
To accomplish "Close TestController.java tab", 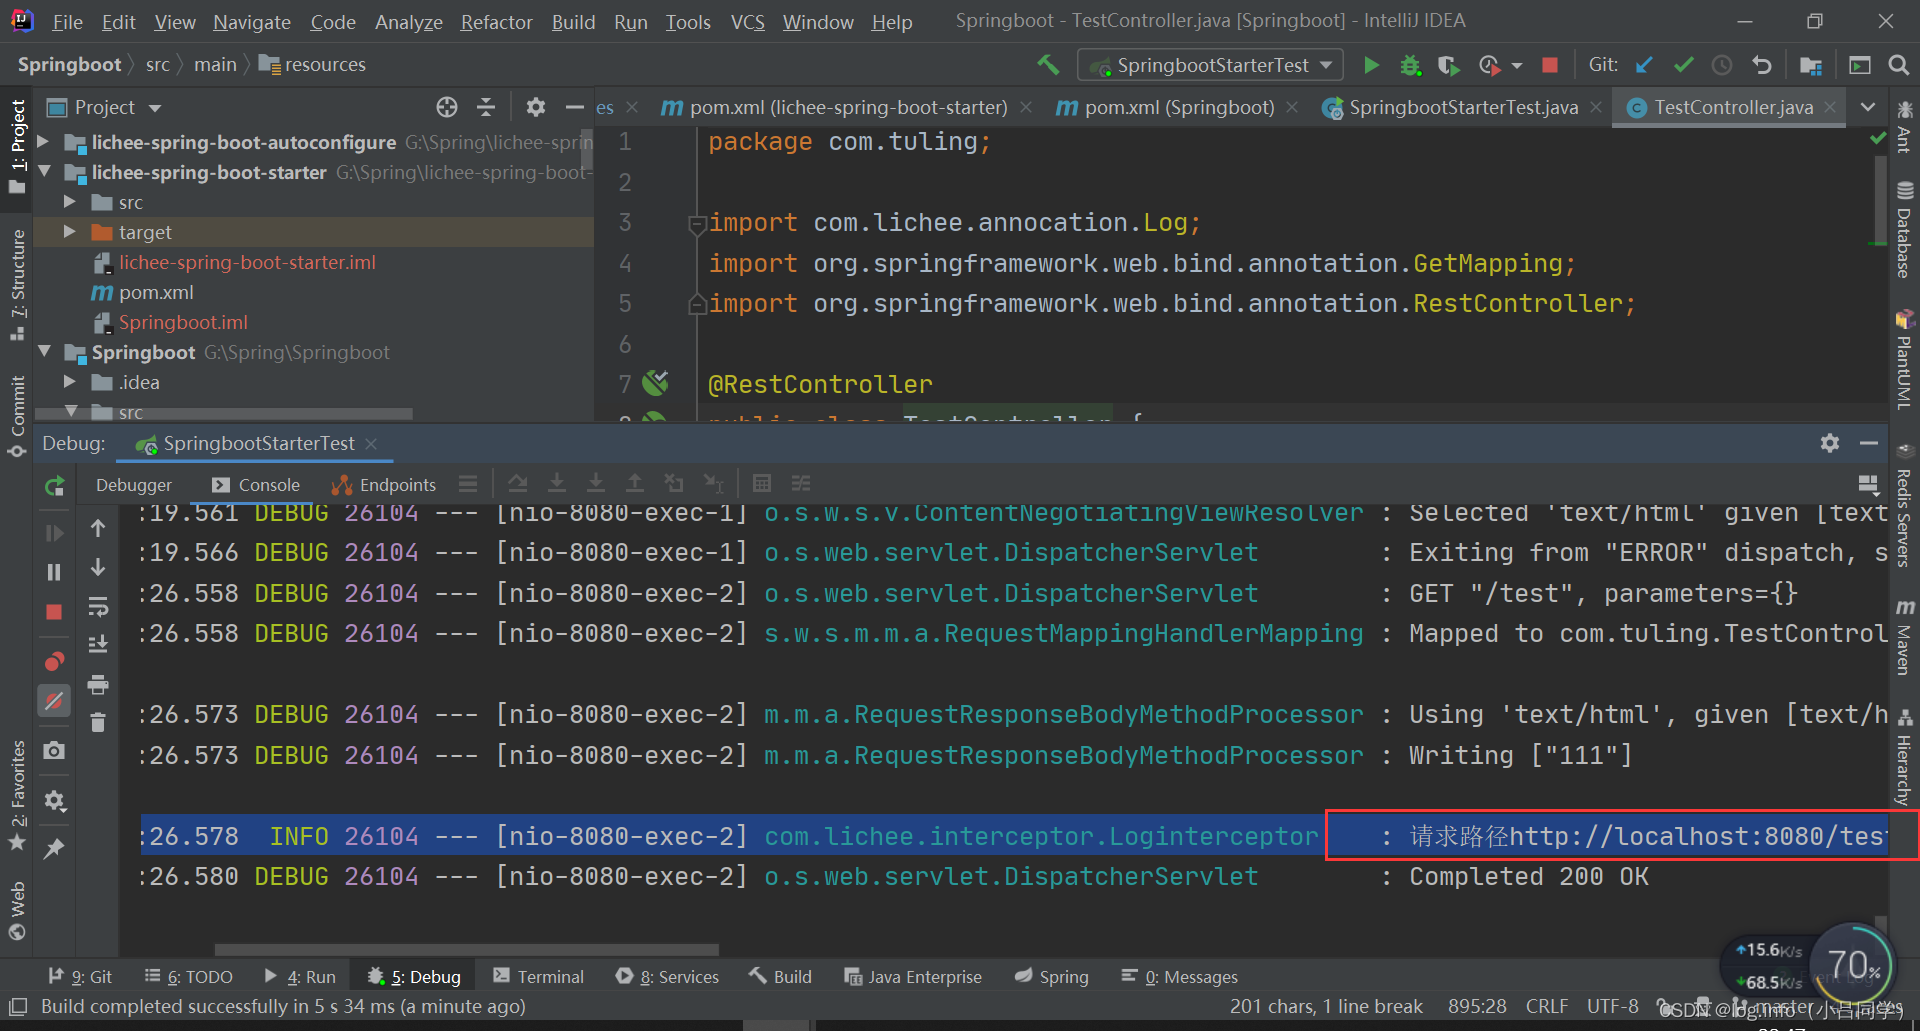I will click(1830, 107).
